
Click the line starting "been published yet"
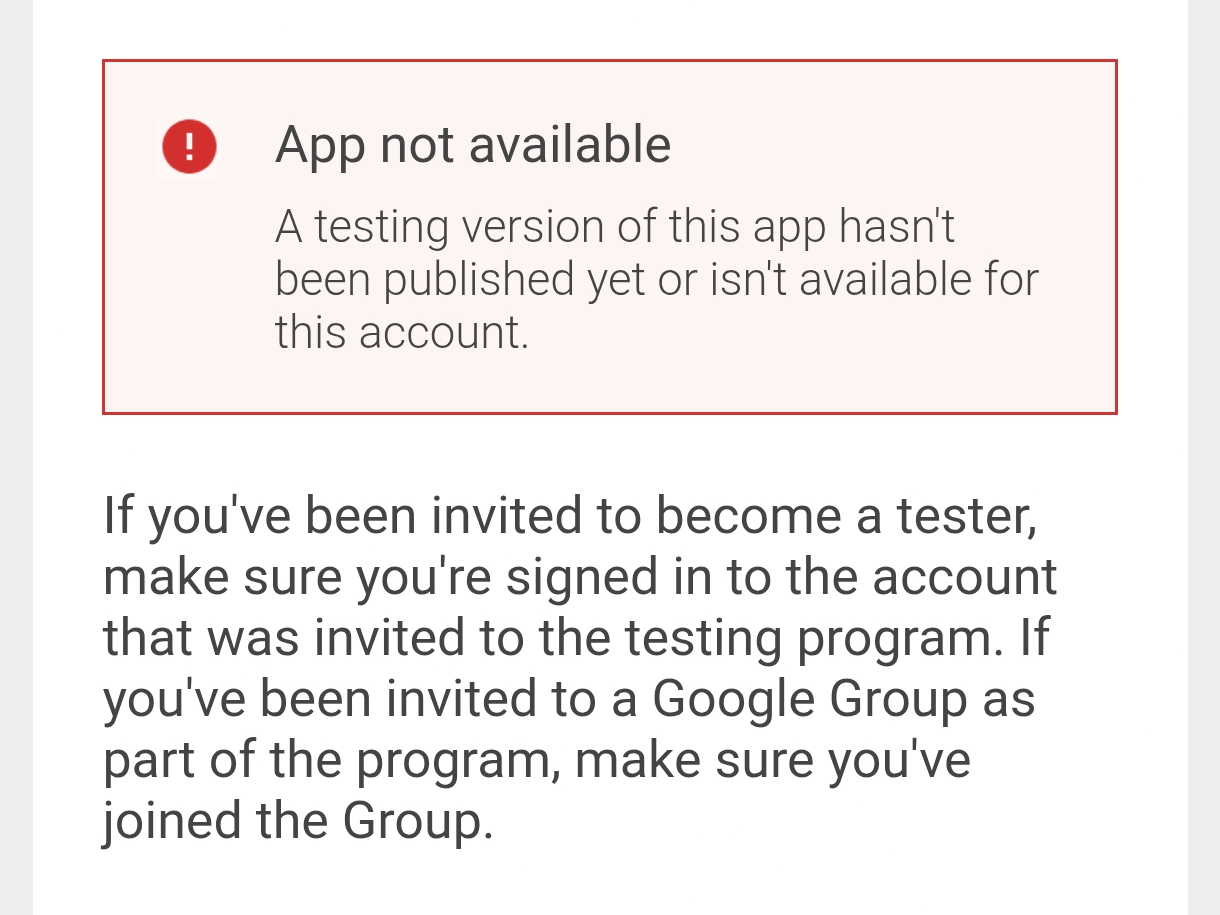[656, 280]
